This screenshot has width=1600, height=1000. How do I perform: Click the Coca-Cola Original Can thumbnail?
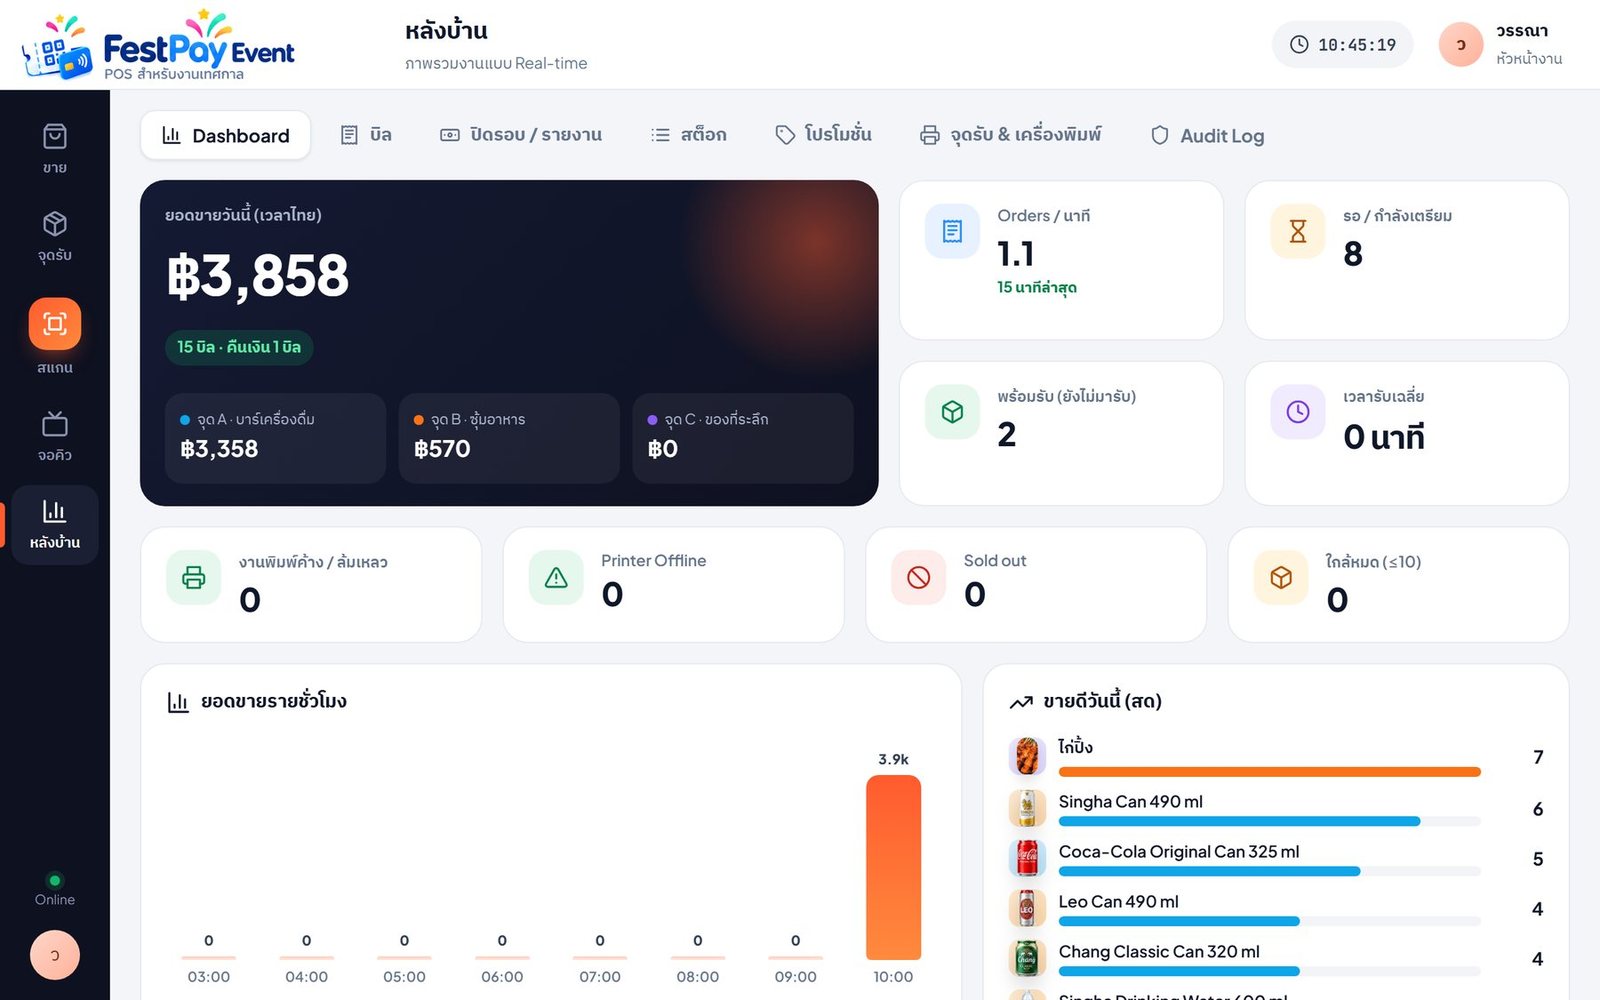click(x=1027, y=858)
